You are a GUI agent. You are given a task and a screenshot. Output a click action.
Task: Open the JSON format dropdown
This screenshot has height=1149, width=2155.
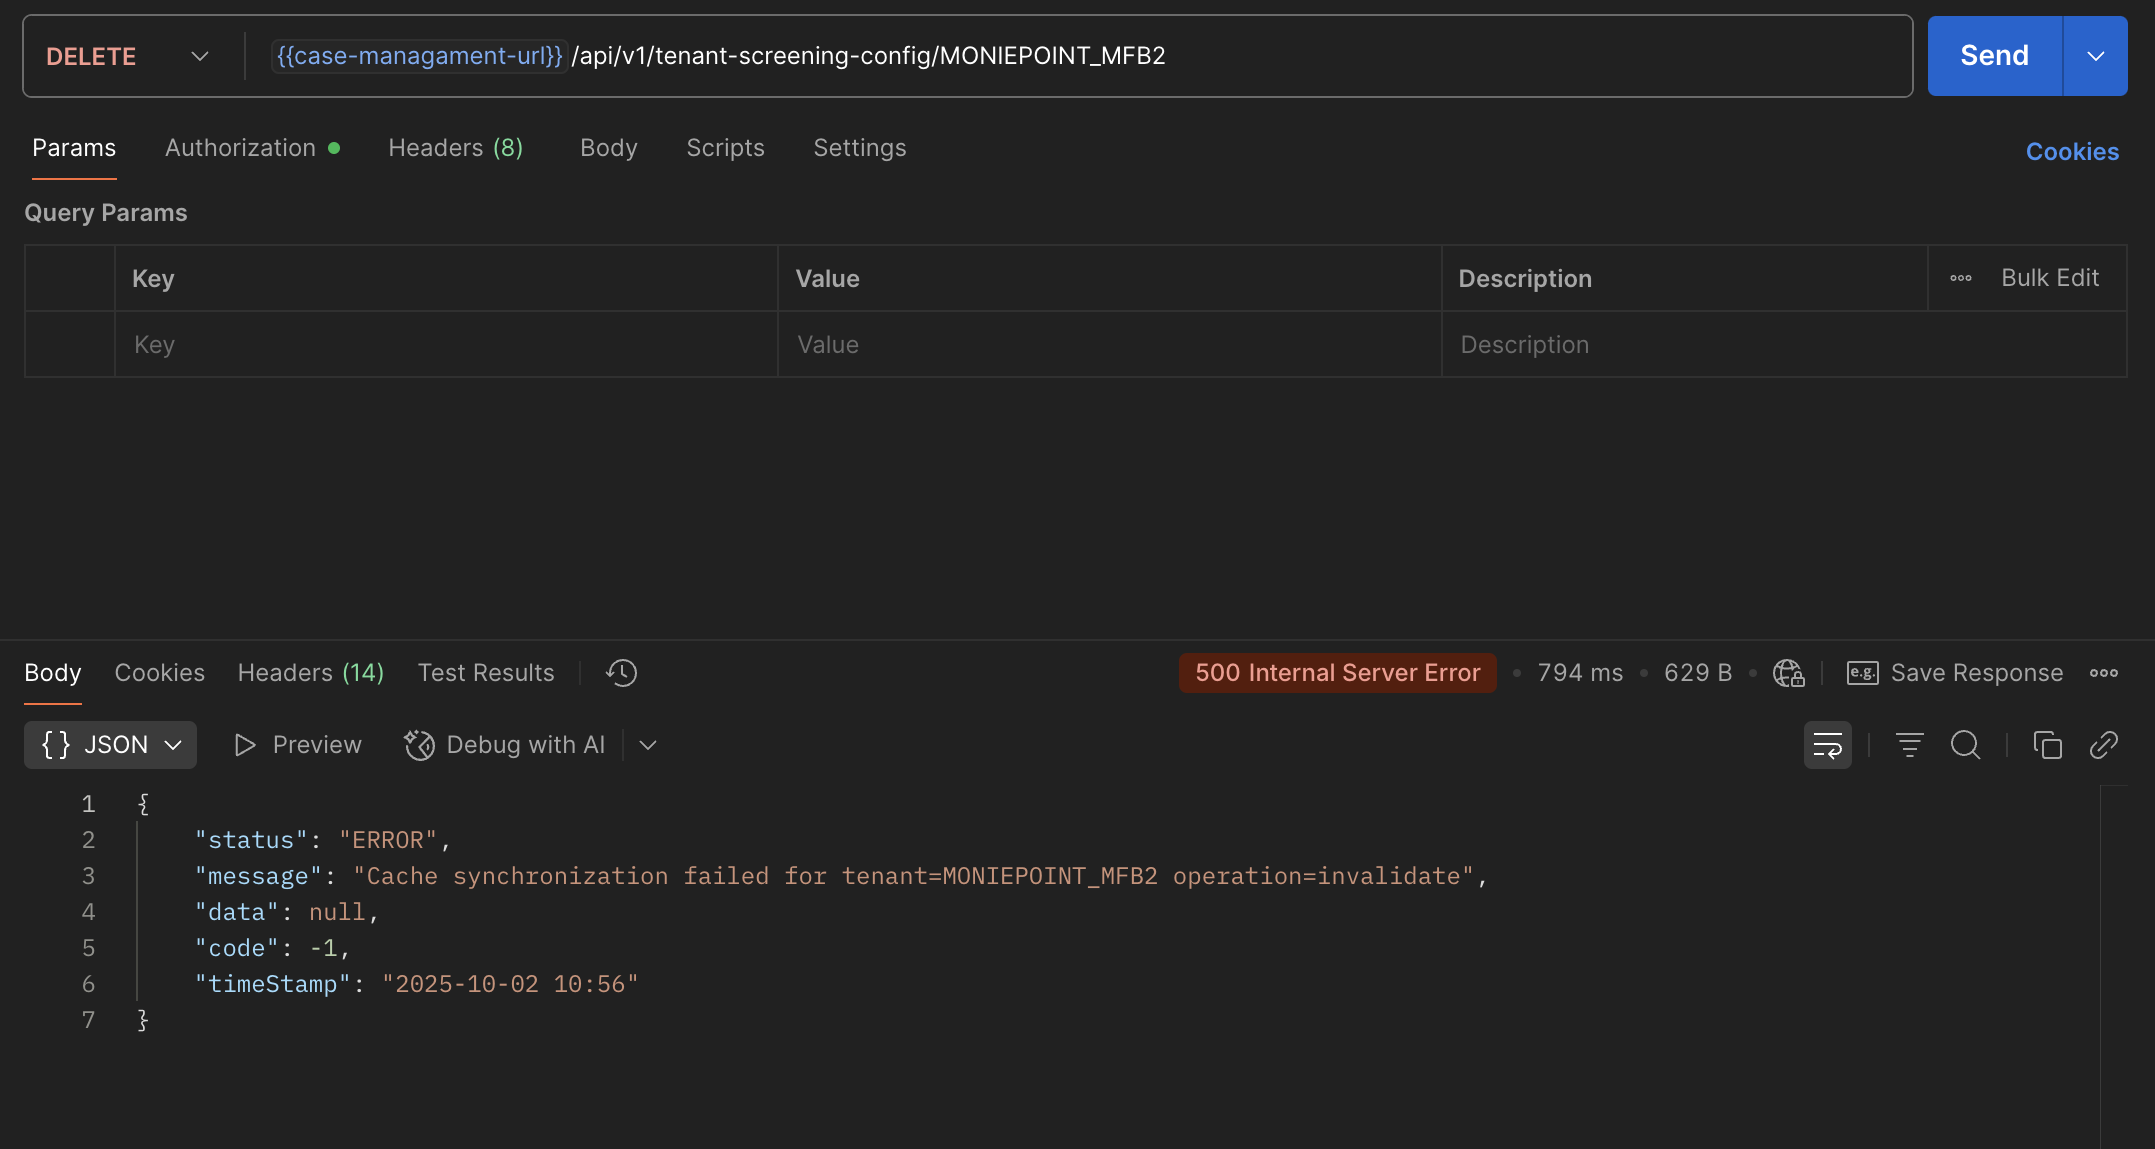(x=110, y=745)
